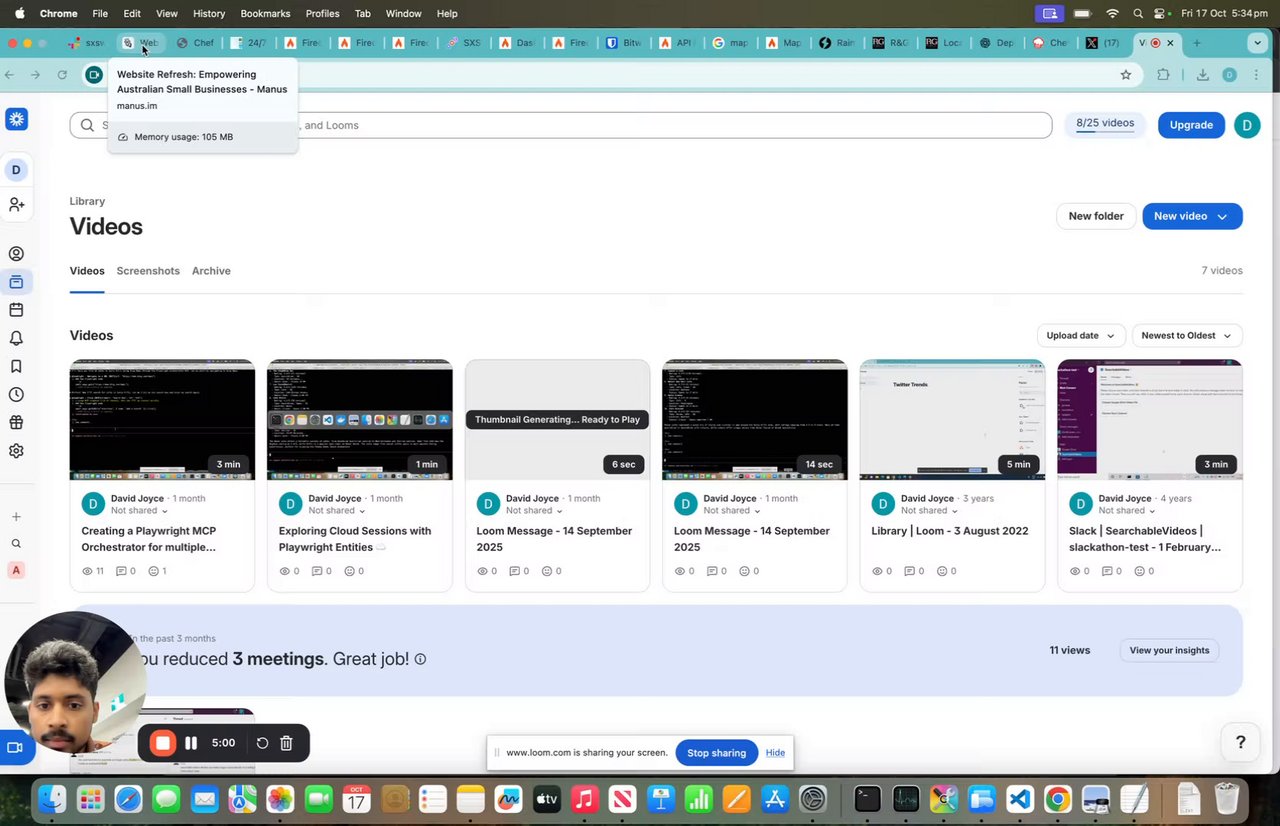Click the Upgrade button
This screenshot has width=1280, height=826.
click(x=1191, y=125)
